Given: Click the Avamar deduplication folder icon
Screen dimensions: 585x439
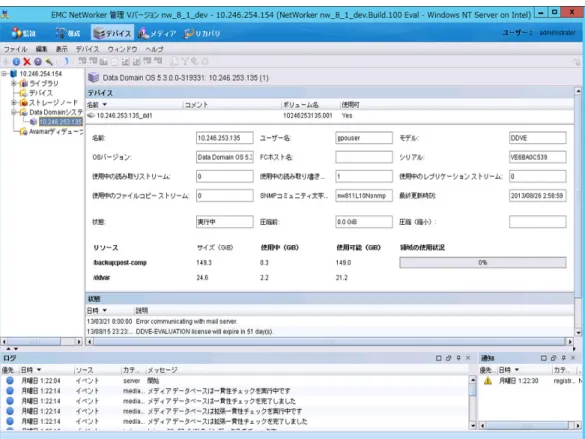Looking at the screenshot, I should pos(24,131).
